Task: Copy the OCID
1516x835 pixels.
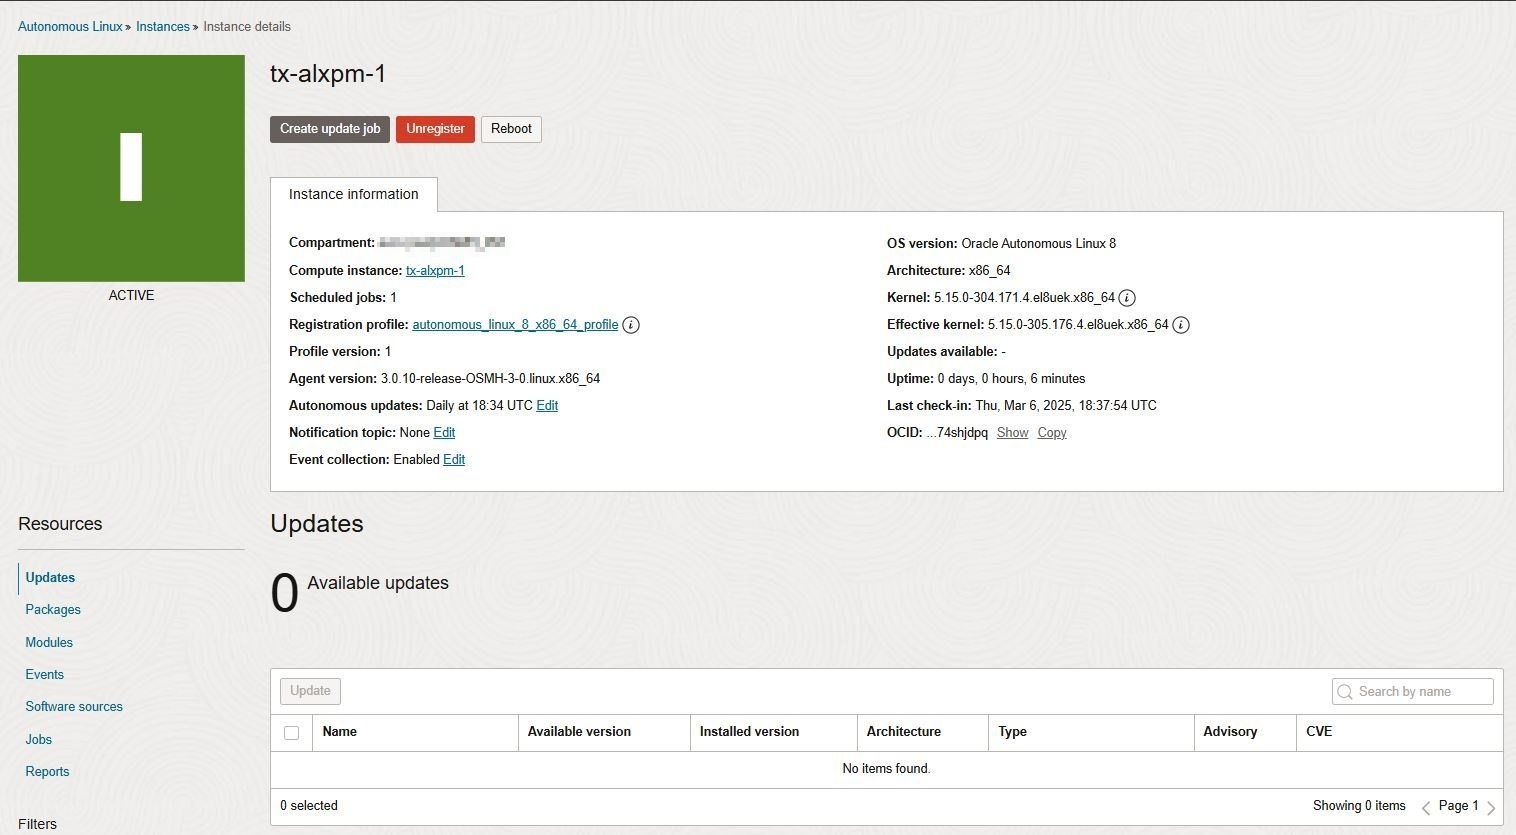Action: coord(1052,433)
